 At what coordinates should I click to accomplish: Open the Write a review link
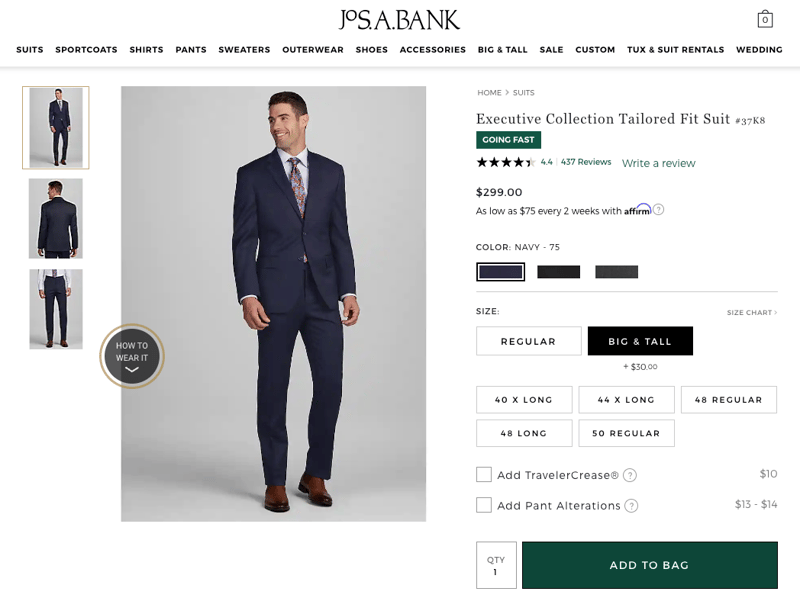[658, 163]
